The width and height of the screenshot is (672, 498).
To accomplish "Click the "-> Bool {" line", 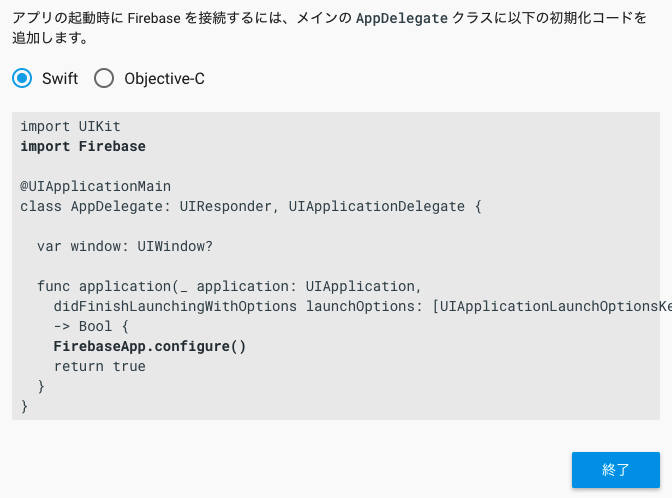I will point(91,326).
